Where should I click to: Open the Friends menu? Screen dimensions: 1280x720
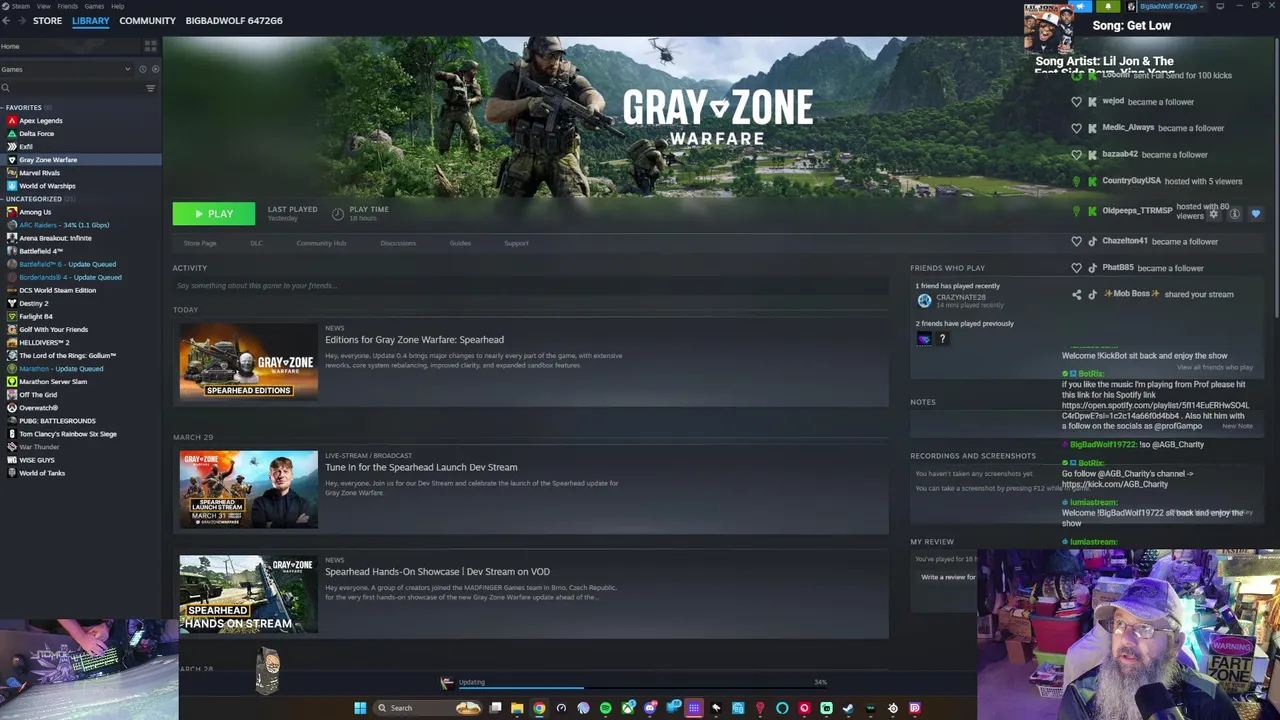coord(68,6)
